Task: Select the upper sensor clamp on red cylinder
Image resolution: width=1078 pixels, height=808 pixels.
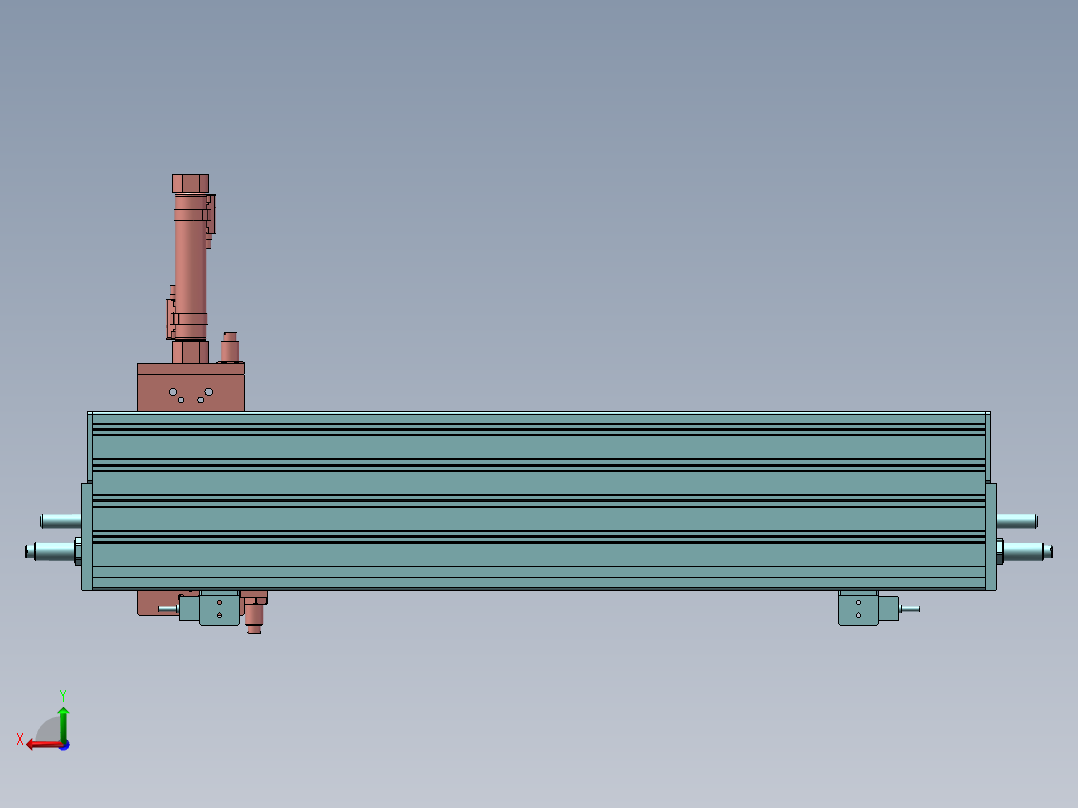Action: pyautogui.click(x=210, y=214)
